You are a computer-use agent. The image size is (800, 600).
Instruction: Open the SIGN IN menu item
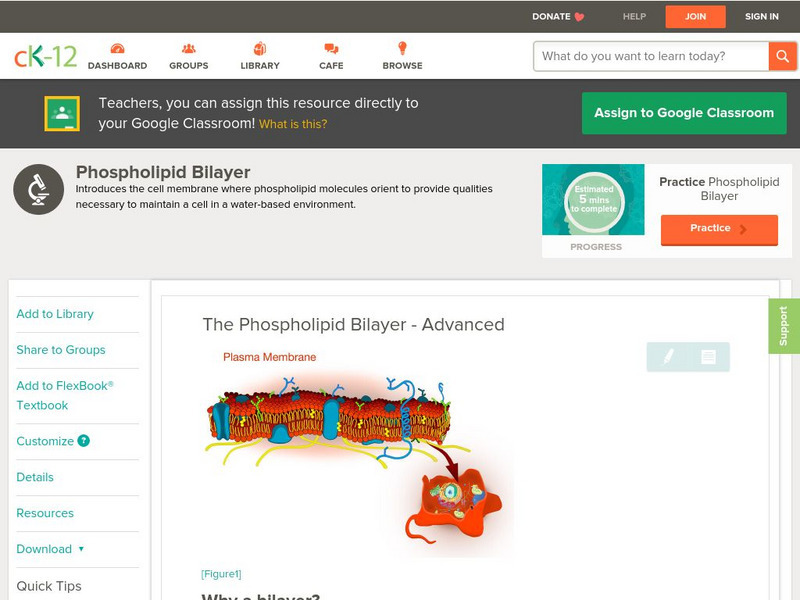point(761,16)
